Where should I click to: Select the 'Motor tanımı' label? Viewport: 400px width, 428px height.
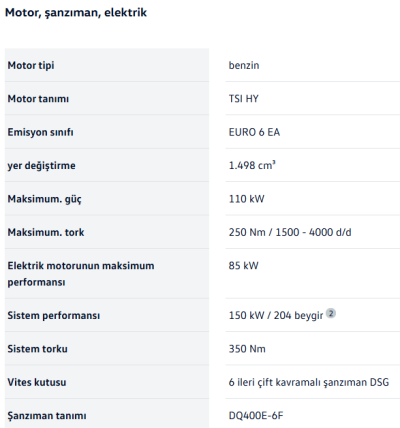point(38,99)
